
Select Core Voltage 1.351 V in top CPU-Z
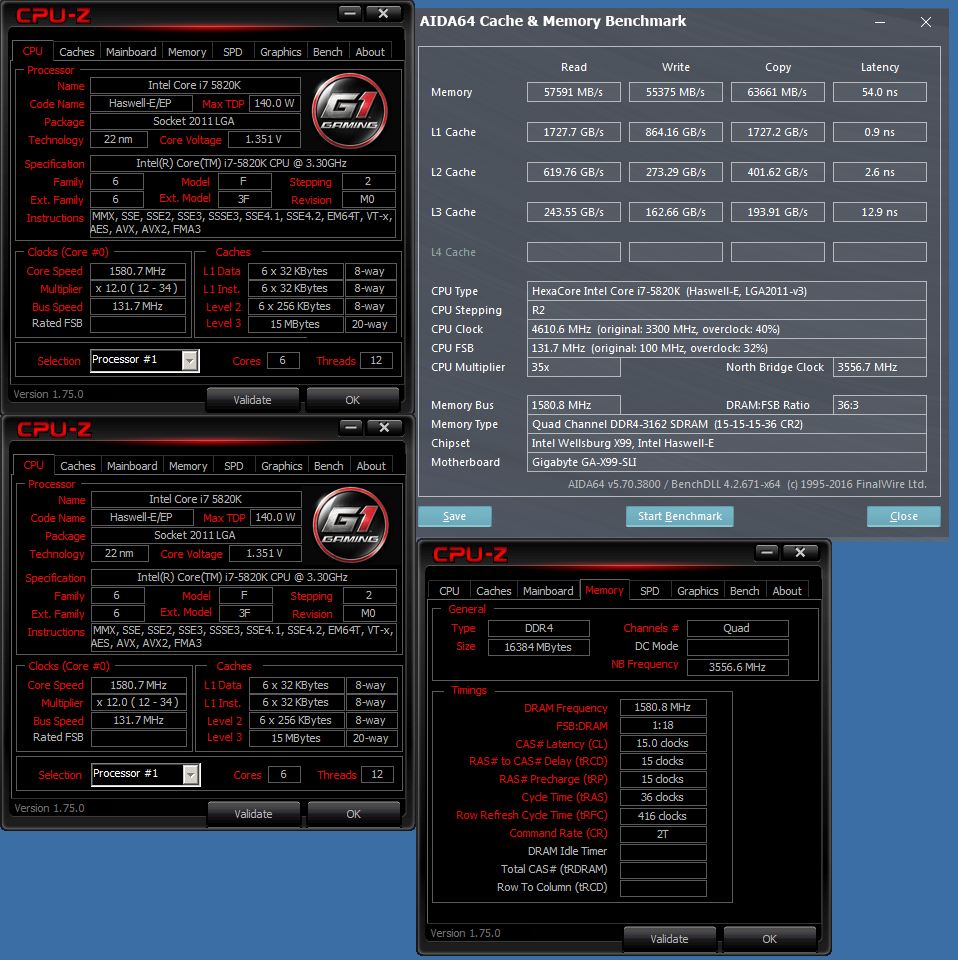(264, 140)
